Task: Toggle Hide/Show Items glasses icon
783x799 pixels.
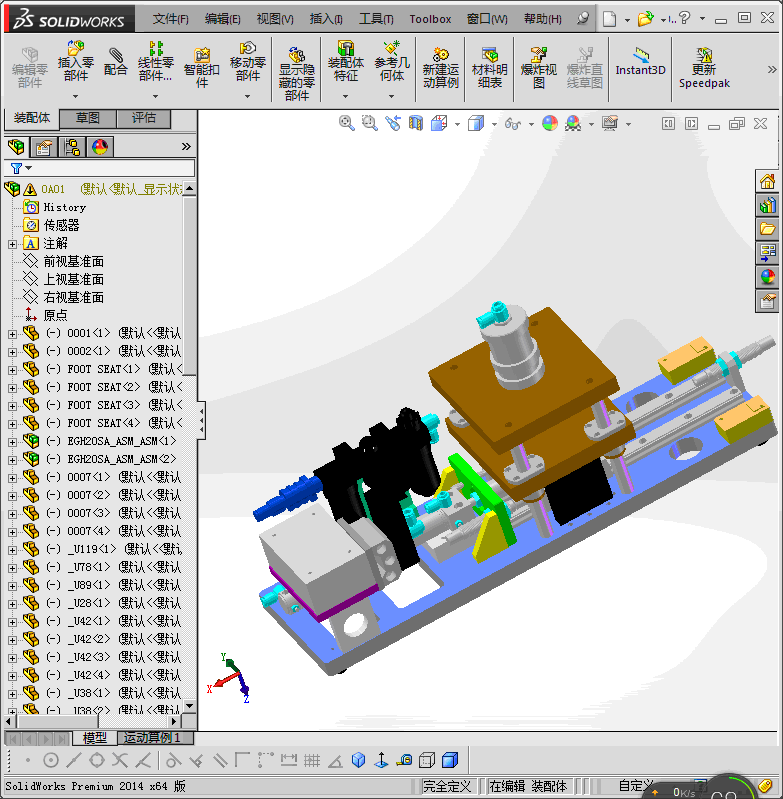Action: click(513, 123)
